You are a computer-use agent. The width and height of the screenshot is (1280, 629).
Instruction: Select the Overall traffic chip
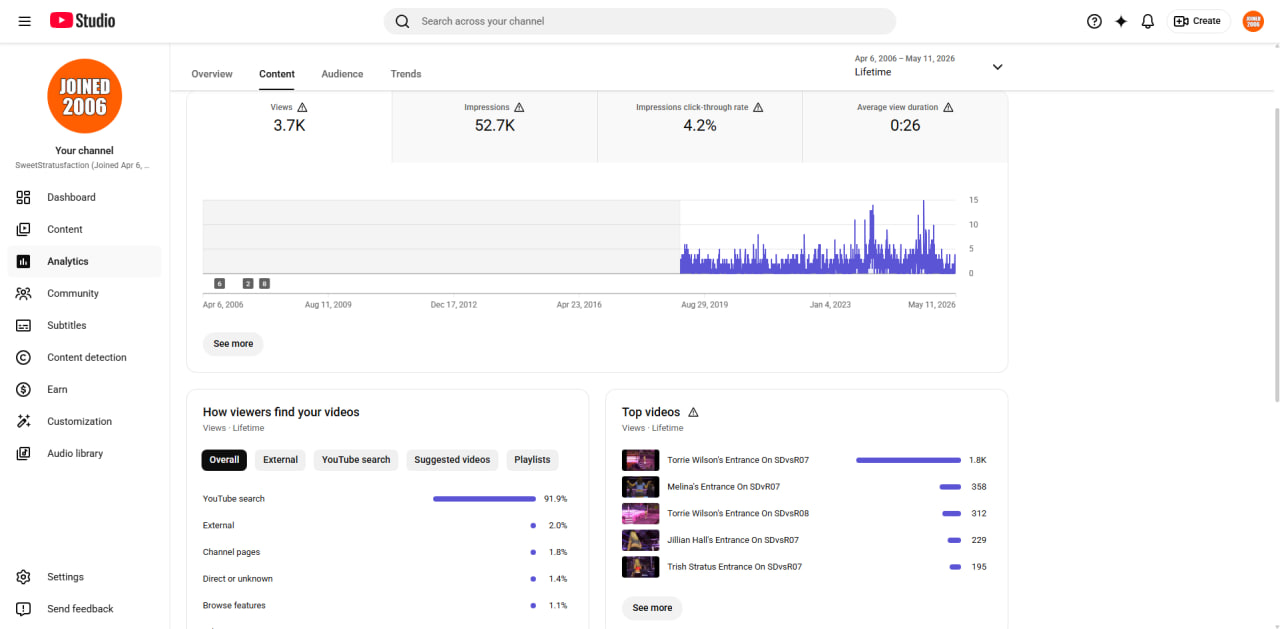click(x=224, y=460)
